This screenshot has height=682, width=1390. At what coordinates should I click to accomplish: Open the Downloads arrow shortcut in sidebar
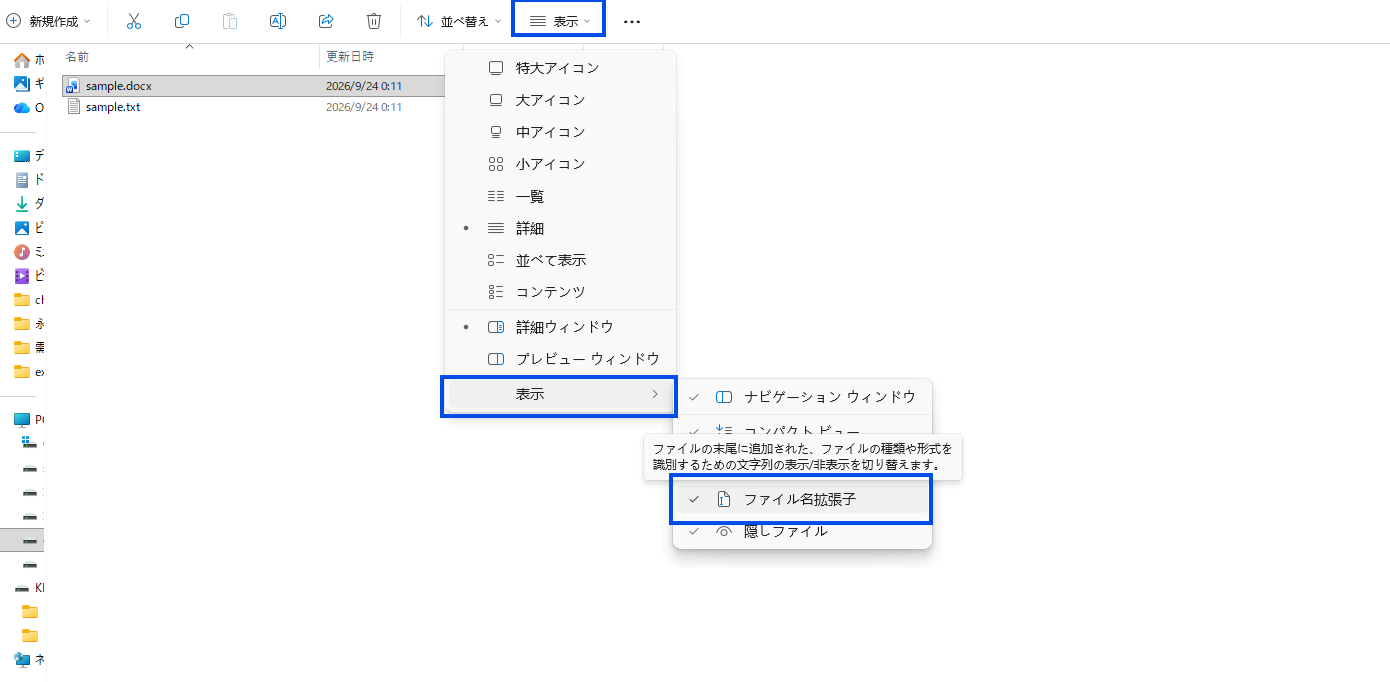pos(28,204)
